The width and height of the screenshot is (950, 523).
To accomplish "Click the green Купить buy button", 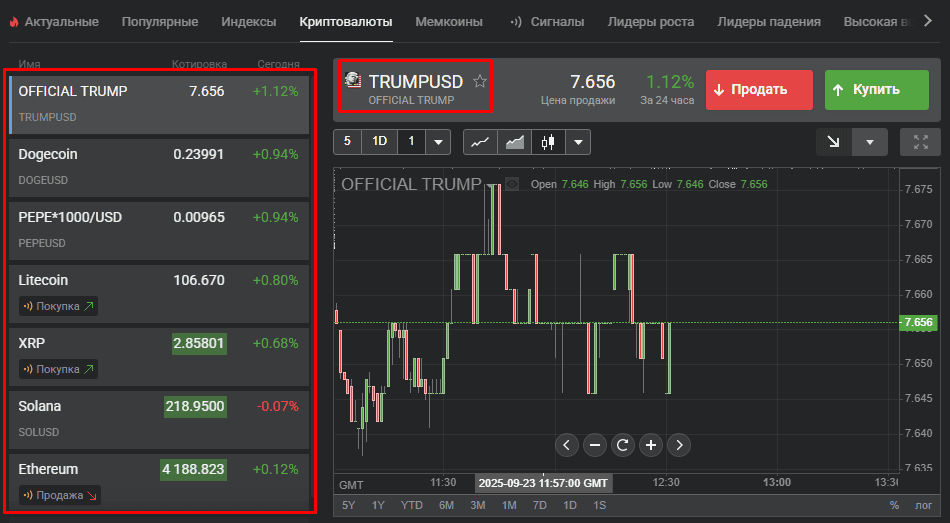I will click(877, 90).
